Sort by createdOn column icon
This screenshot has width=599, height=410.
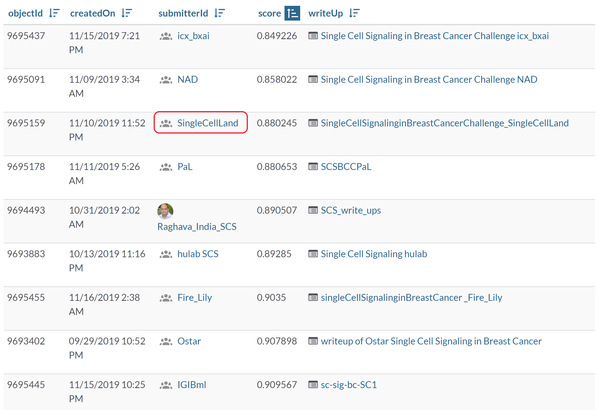point(126,13)
